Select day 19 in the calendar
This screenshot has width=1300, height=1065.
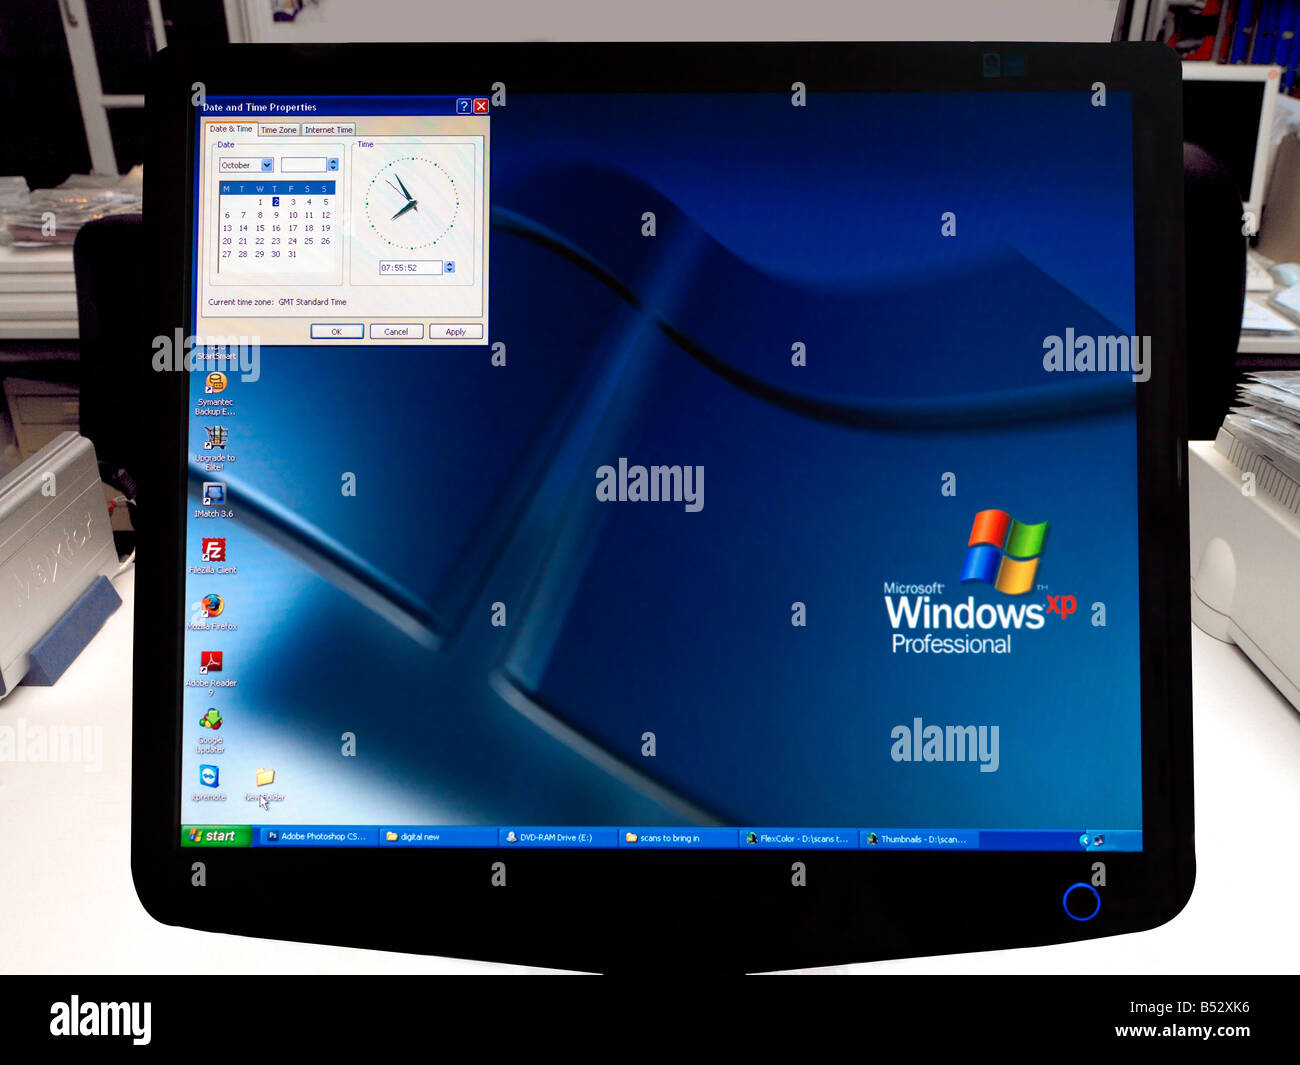325,228
